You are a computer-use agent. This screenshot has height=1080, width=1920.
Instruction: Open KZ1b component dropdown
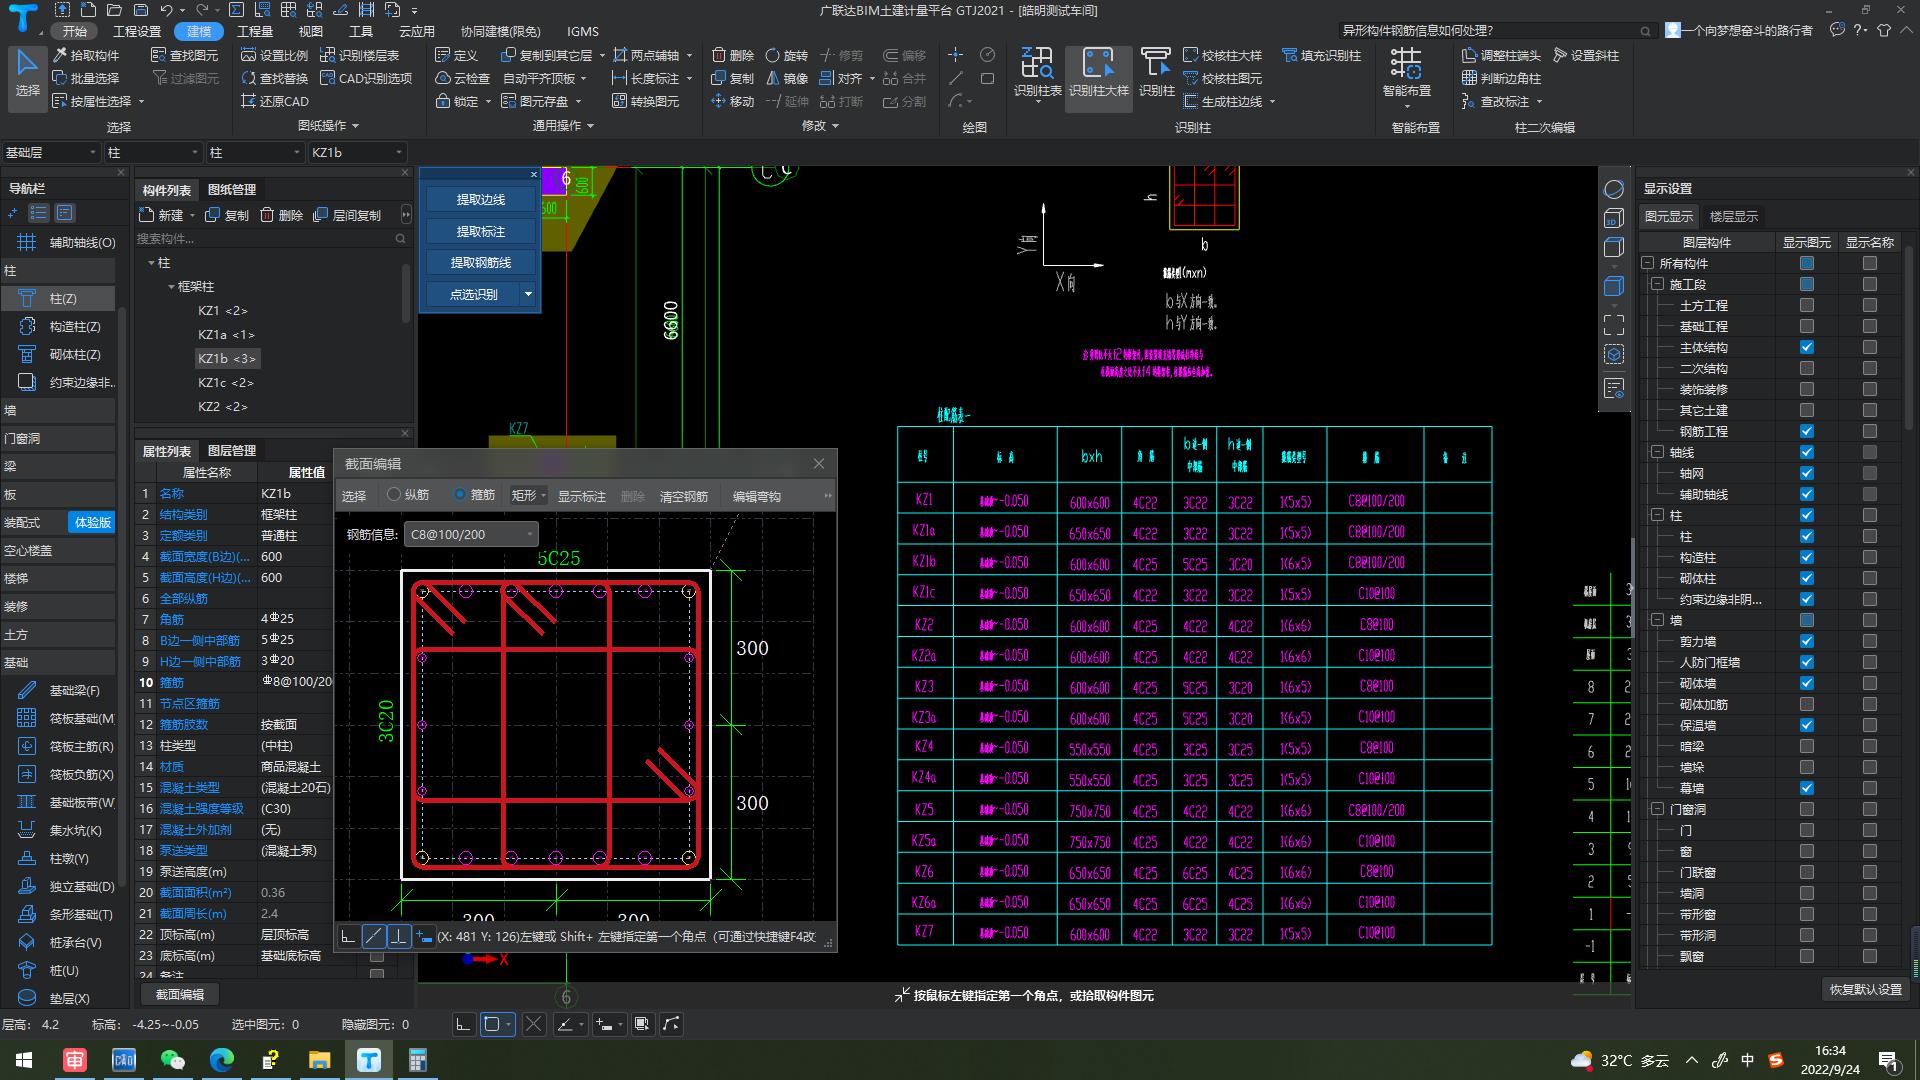[356, 152]
